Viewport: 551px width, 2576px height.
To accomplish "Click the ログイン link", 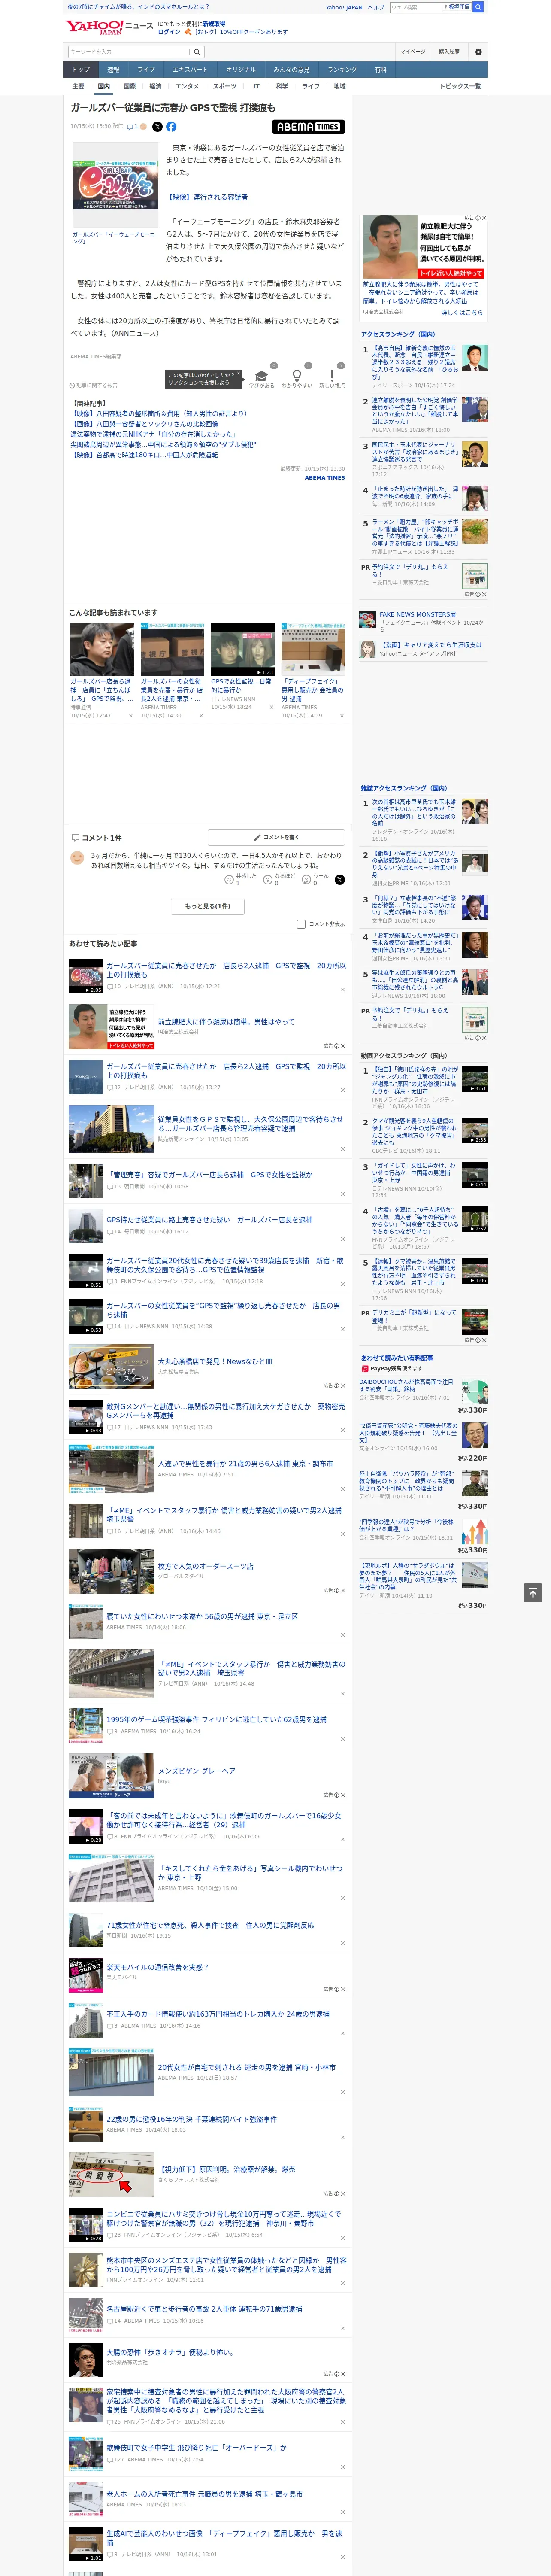I will (x=169, y=32).
